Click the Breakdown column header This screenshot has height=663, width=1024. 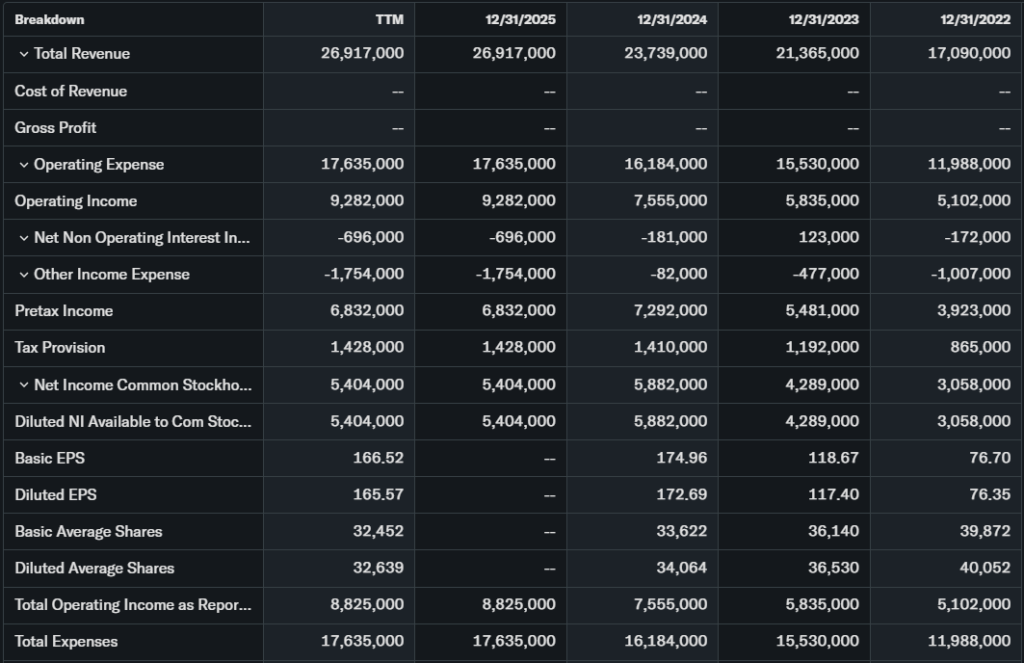49,20
